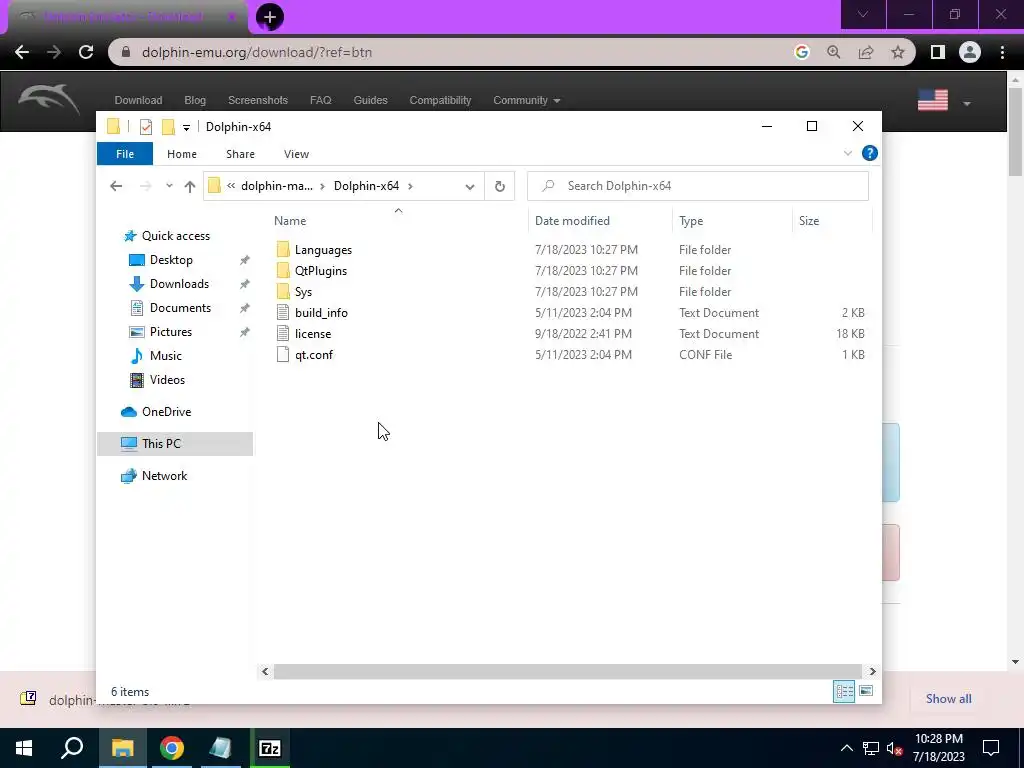Screen dimensions: 1024x768
Task: Select Downloads in Quick access
Action: (179, 284)
